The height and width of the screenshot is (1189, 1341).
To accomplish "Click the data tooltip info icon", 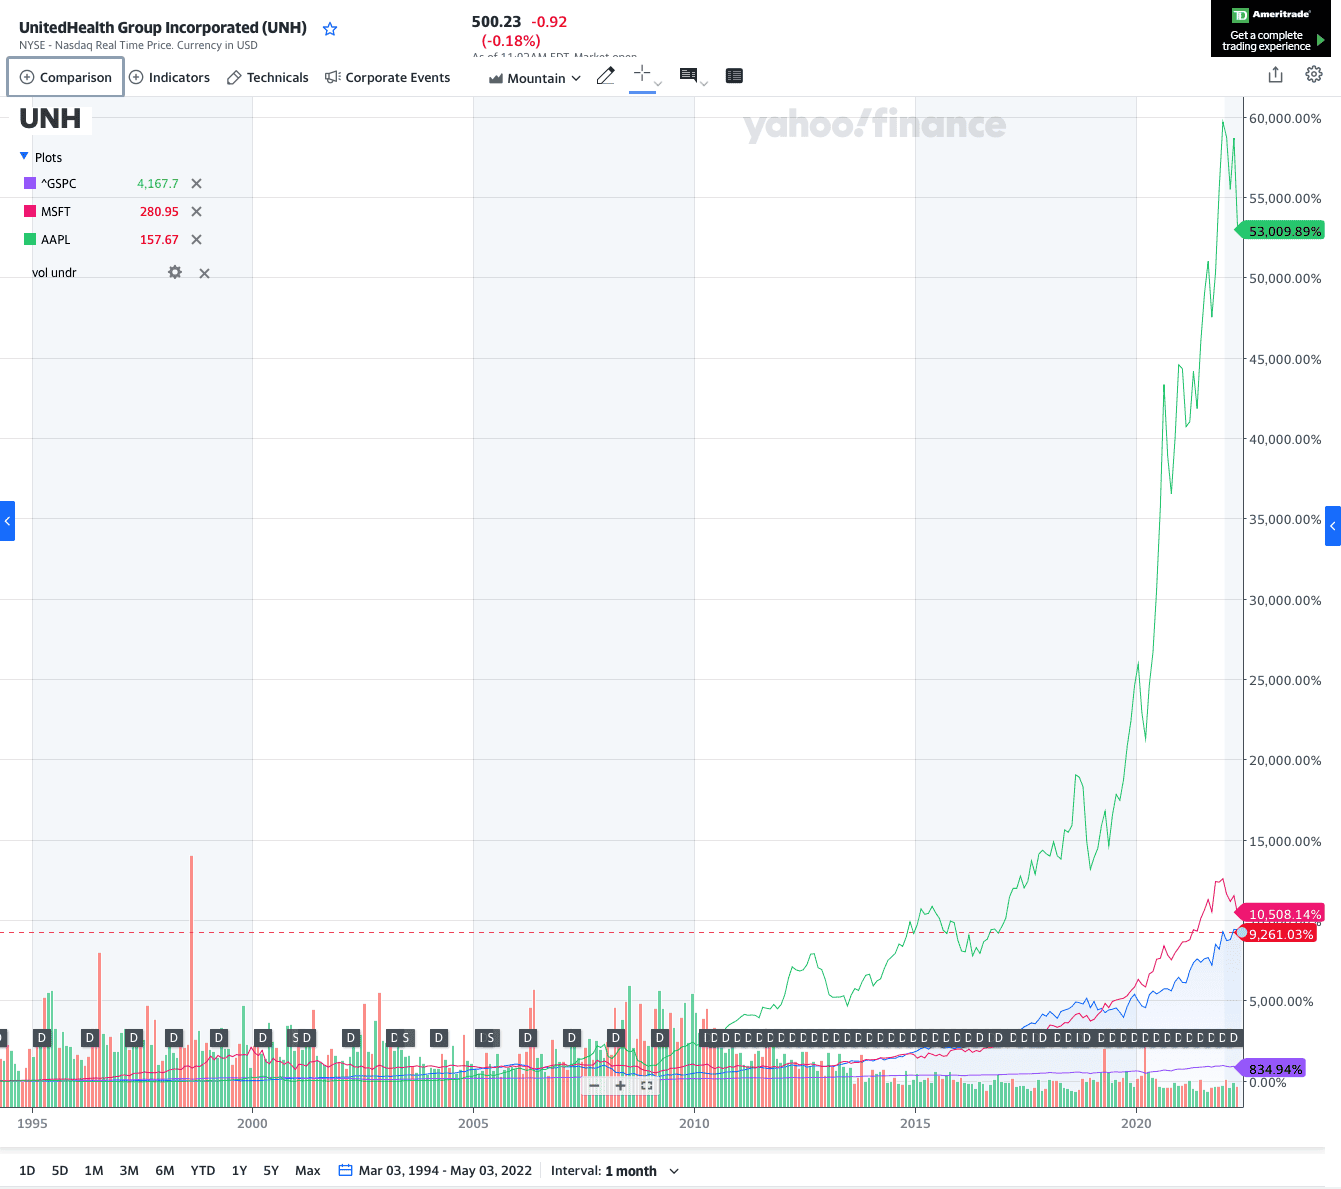I will [688, 75].
